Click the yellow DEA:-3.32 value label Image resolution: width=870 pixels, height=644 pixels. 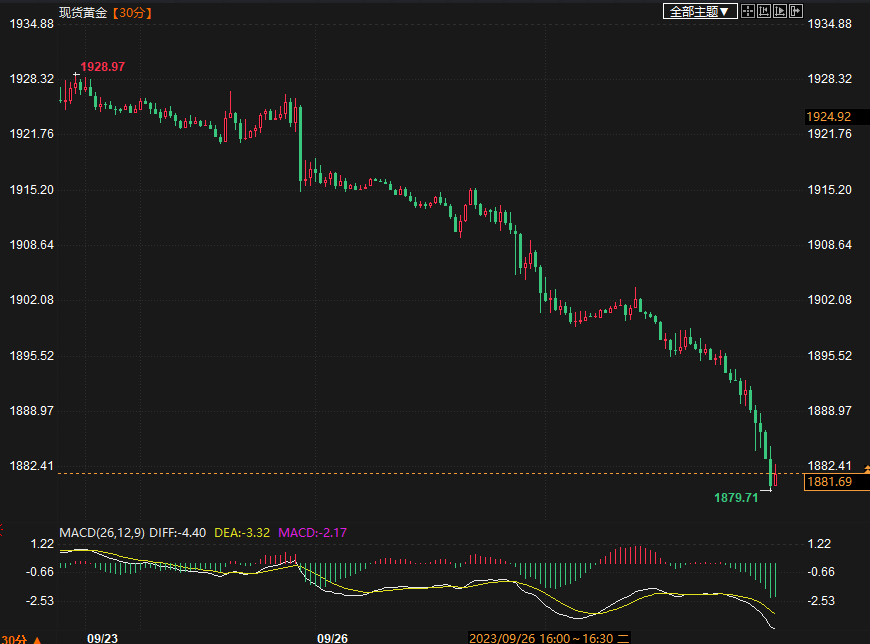(241, 533)
